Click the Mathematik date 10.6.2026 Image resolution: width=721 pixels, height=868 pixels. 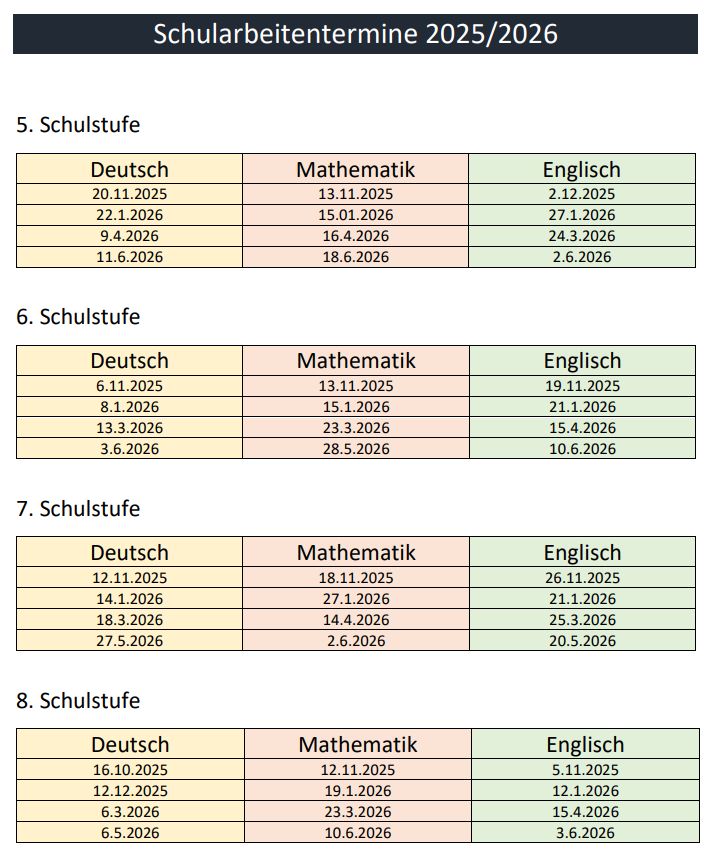[357, 833]
